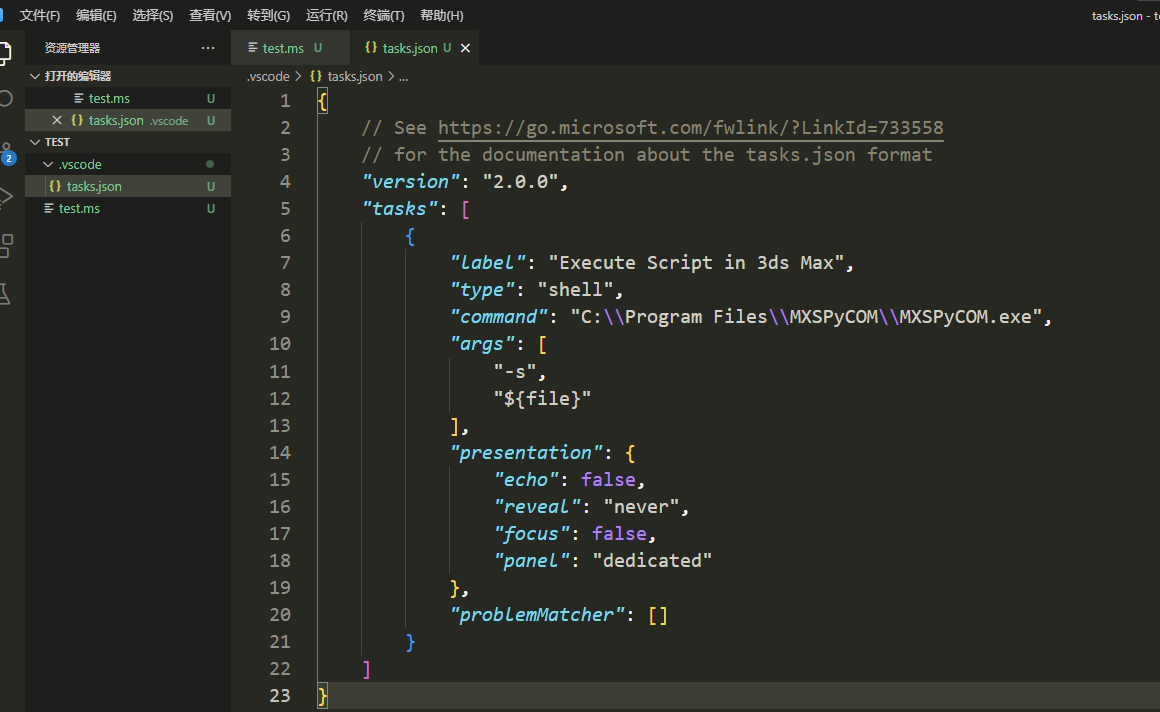The height and width of the screenshot is (712, 1160).
Task: Close the tasks.json editor tab
Action: (465, 48)
